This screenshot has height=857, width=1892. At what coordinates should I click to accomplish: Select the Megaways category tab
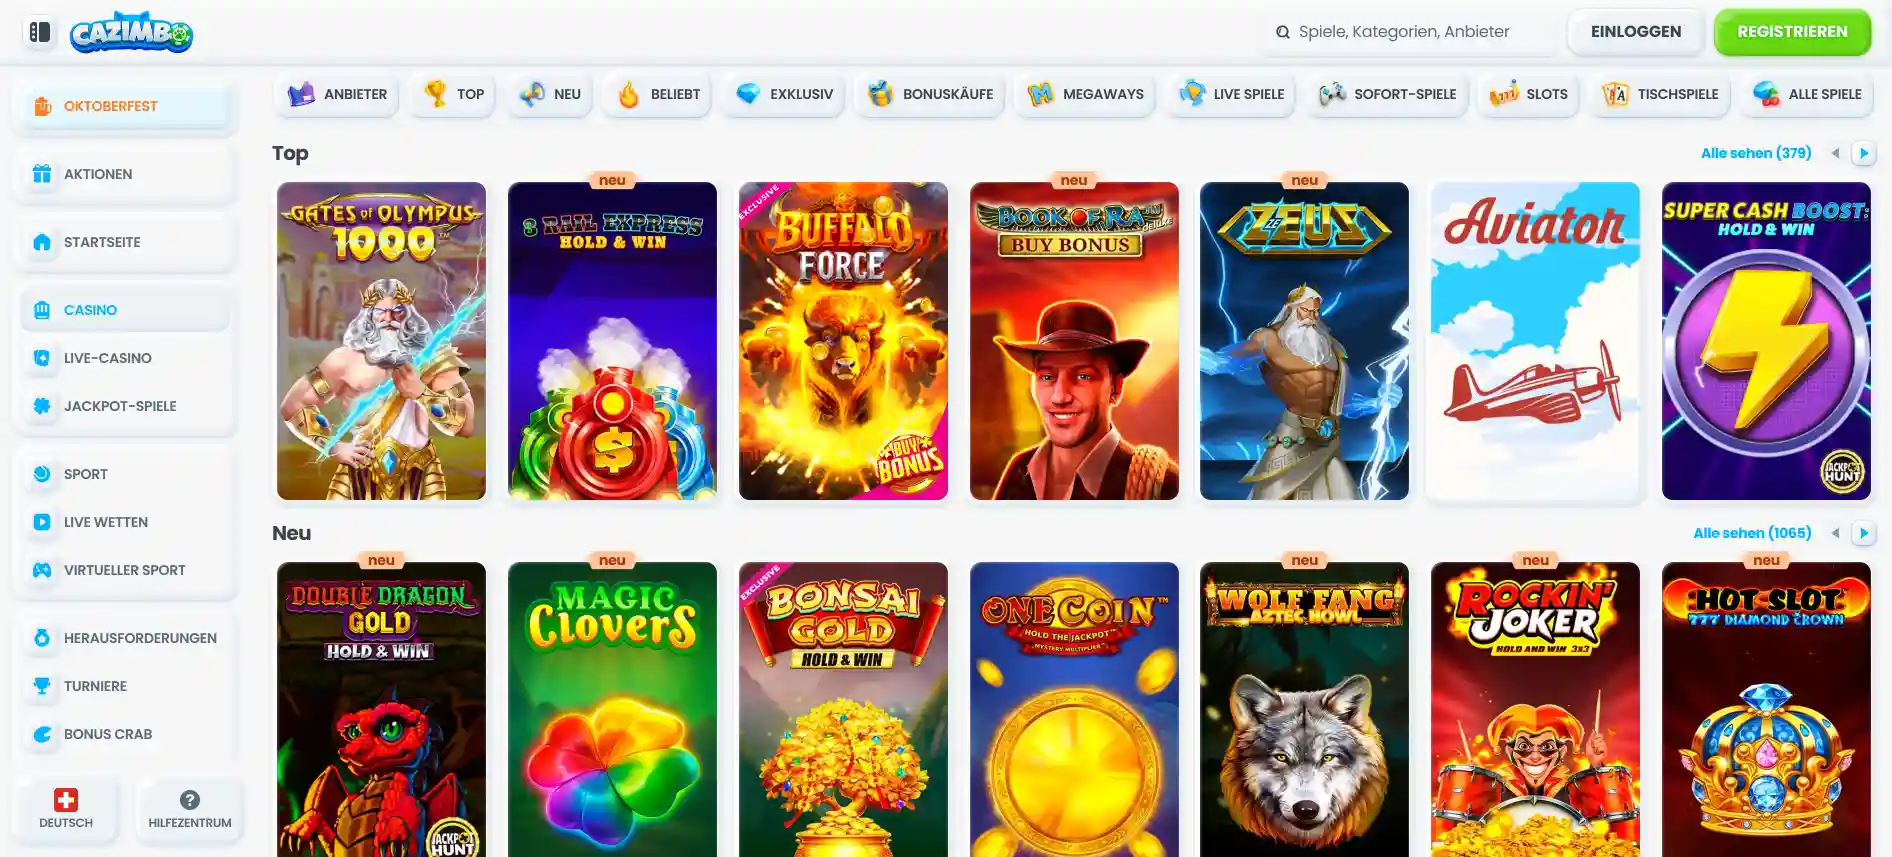[1085, 94]
